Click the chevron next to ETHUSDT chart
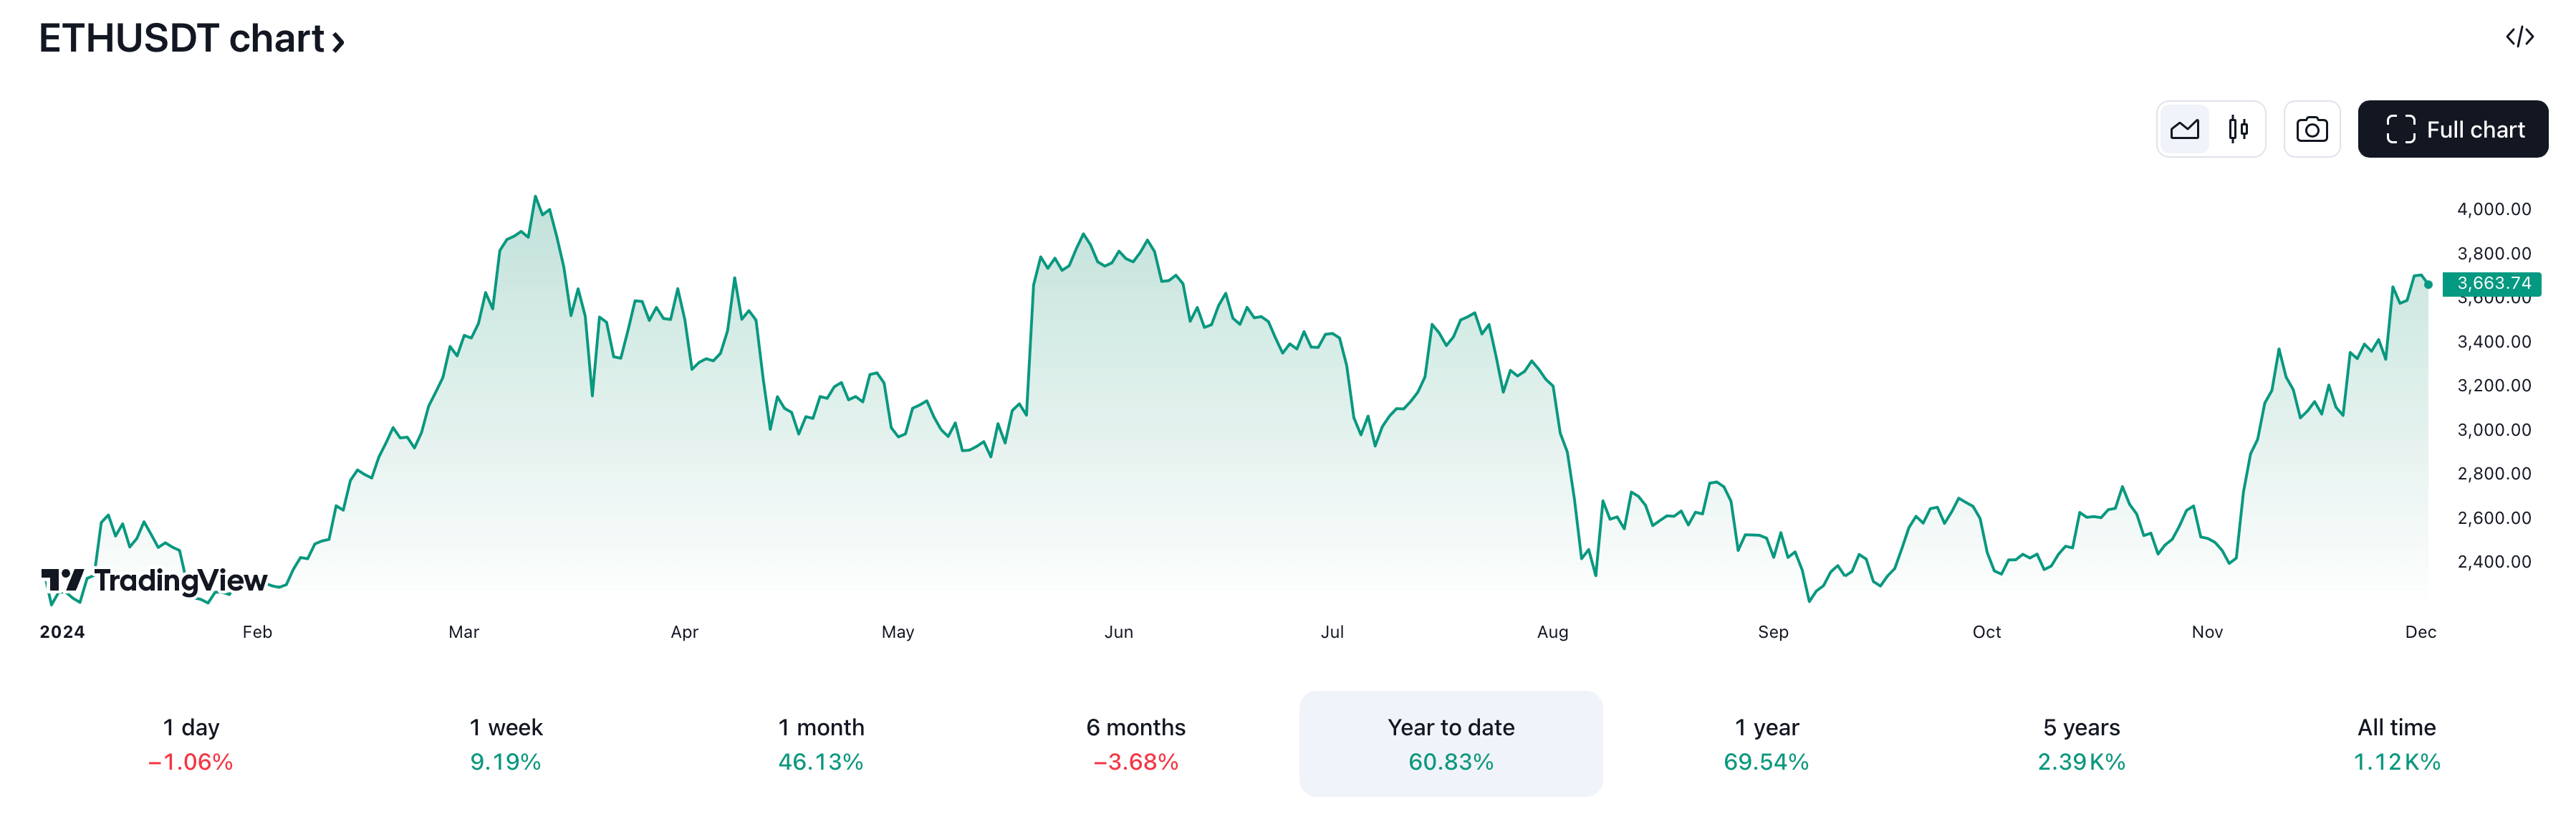 (339, 42)
